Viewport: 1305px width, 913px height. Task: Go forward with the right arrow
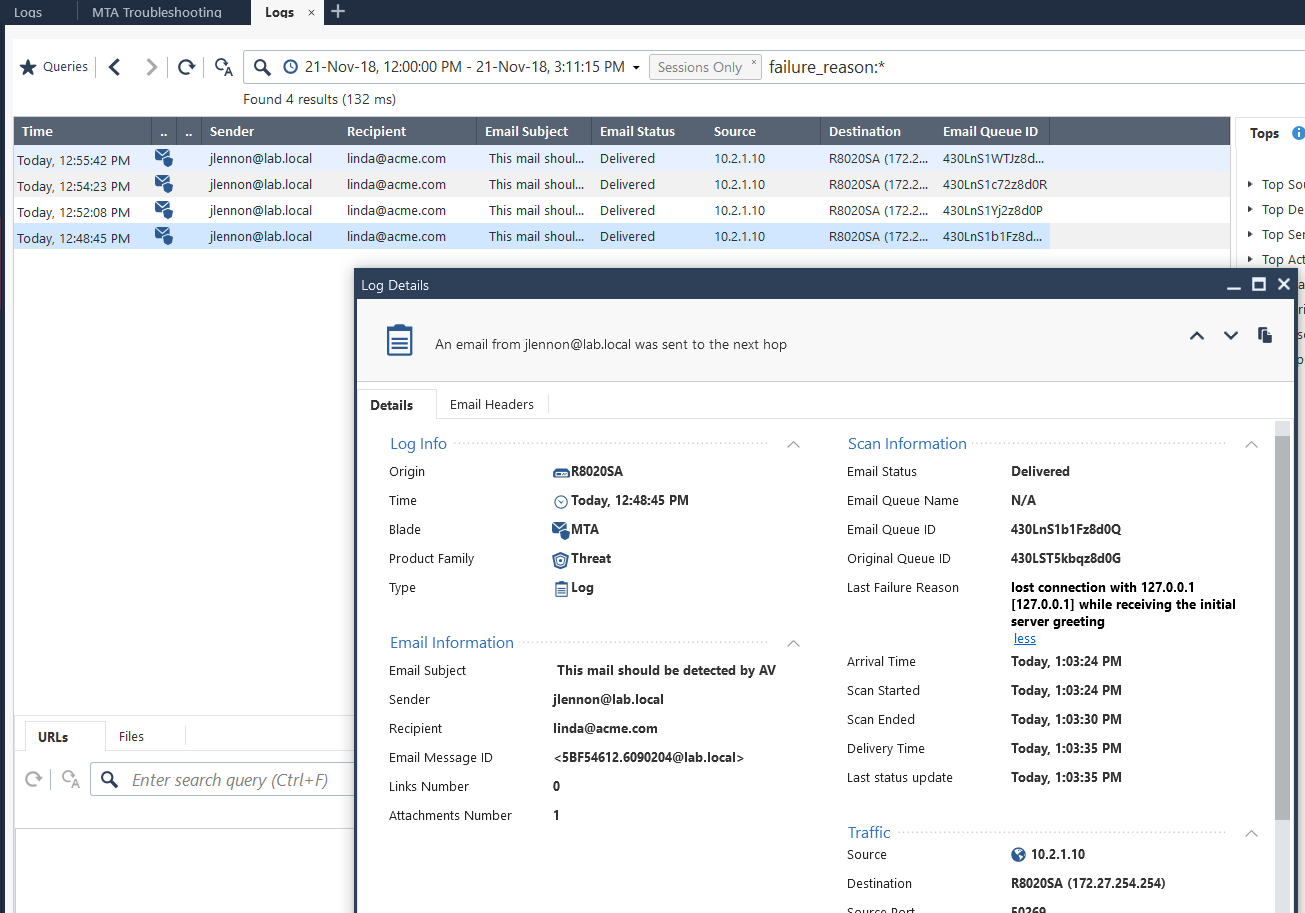[151, 67]
